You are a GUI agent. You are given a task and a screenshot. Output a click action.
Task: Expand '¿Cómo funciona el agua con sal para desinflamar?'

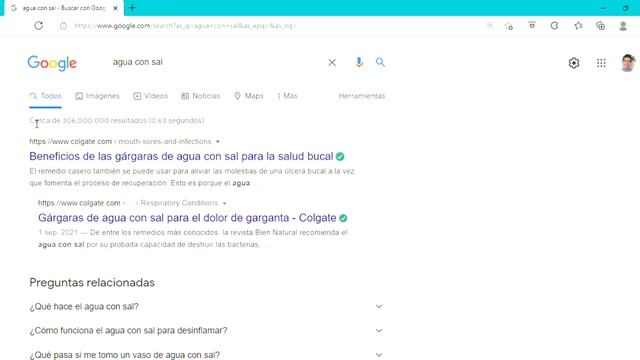206,331
